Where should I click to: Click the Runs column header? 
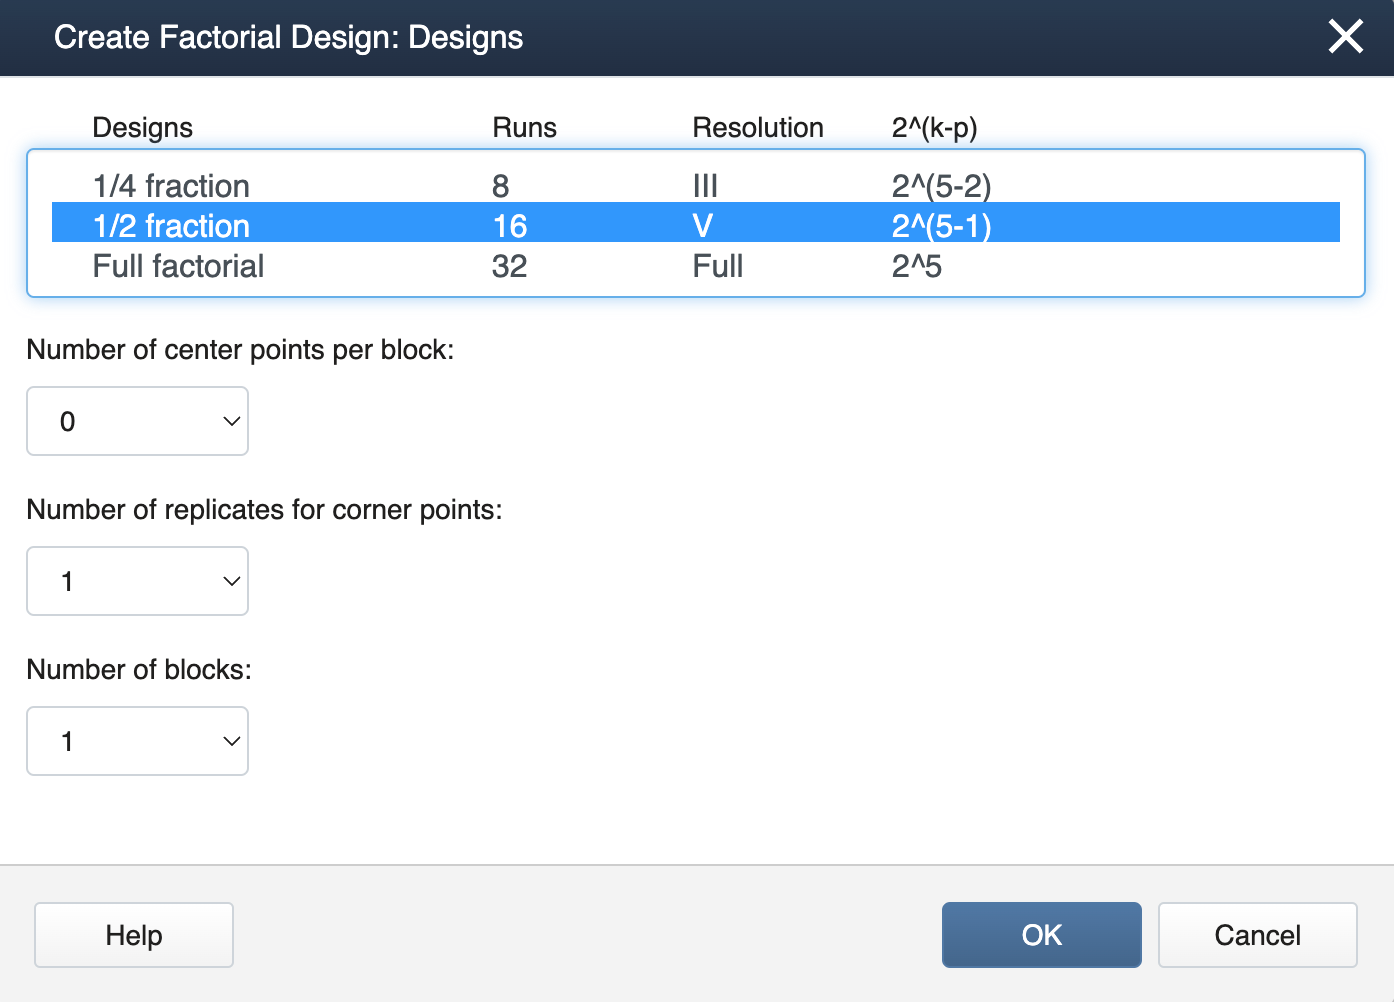click(x=524, y=128)
